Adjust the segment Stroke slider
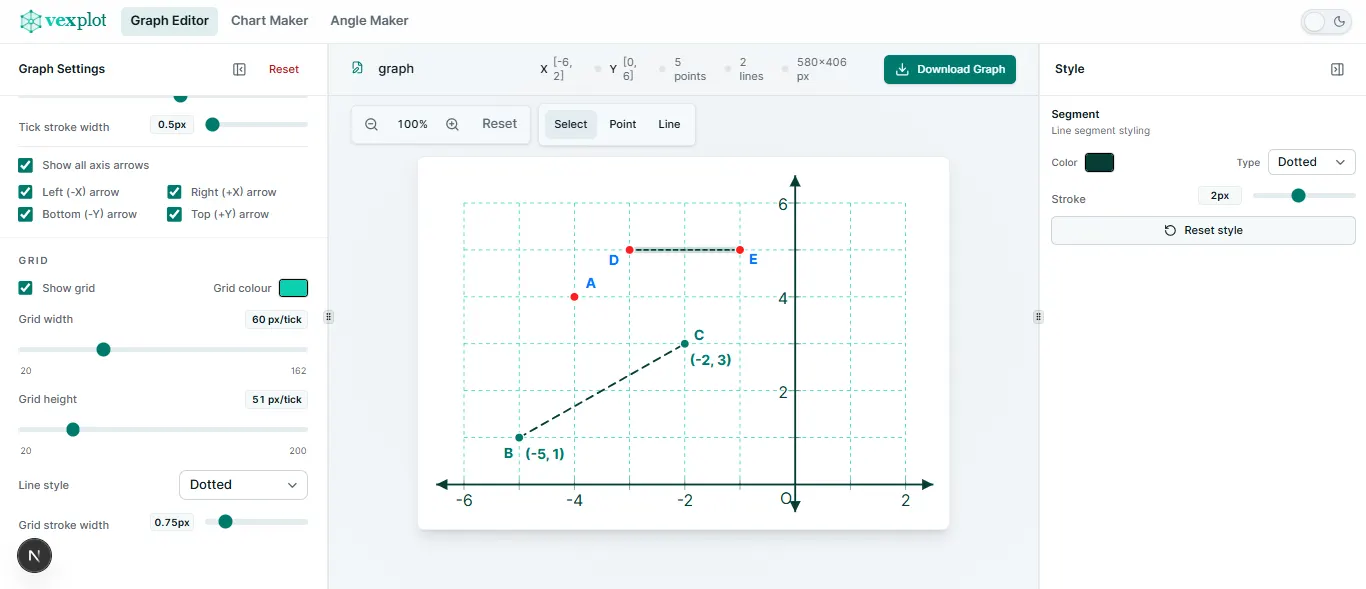 pos(1304,195)
